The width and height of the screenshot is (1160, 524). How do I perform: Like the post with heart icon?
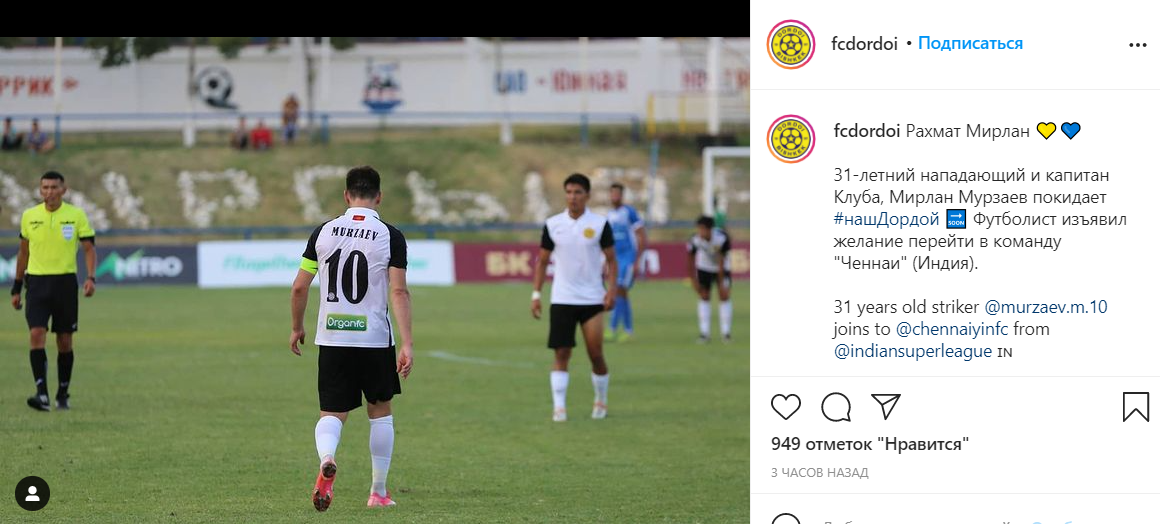click(x=786, y=407)
